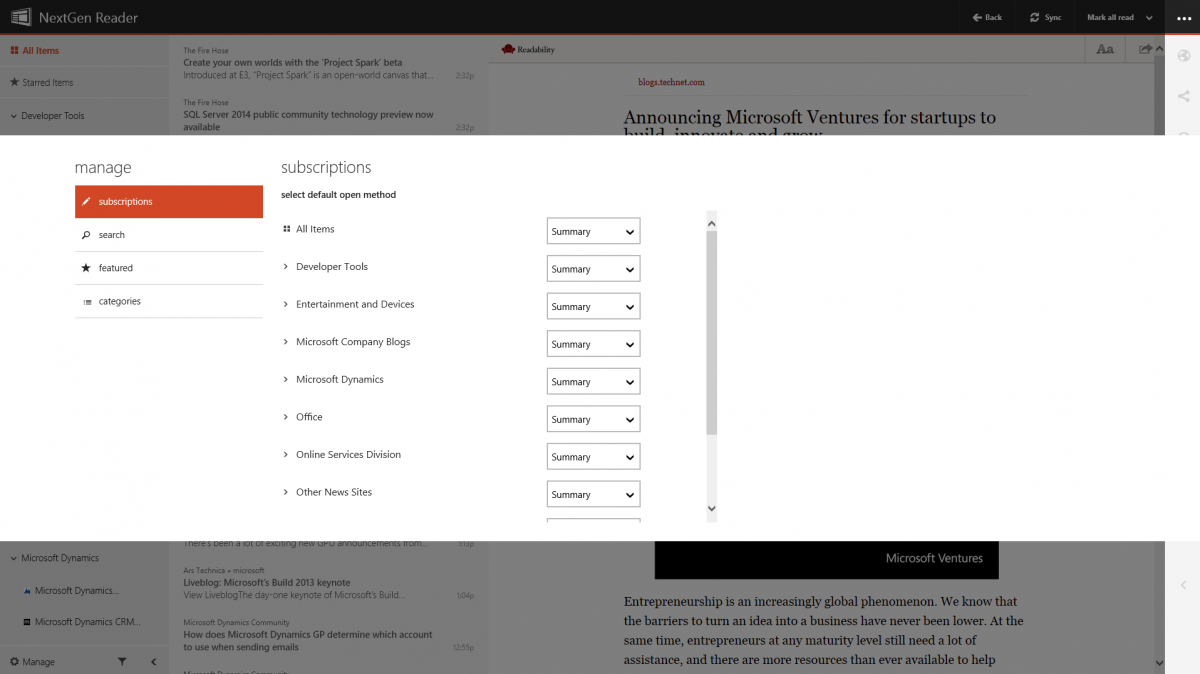Open the Summary dropdown for All Items
1200x674 pixels.
pos(593,231)
